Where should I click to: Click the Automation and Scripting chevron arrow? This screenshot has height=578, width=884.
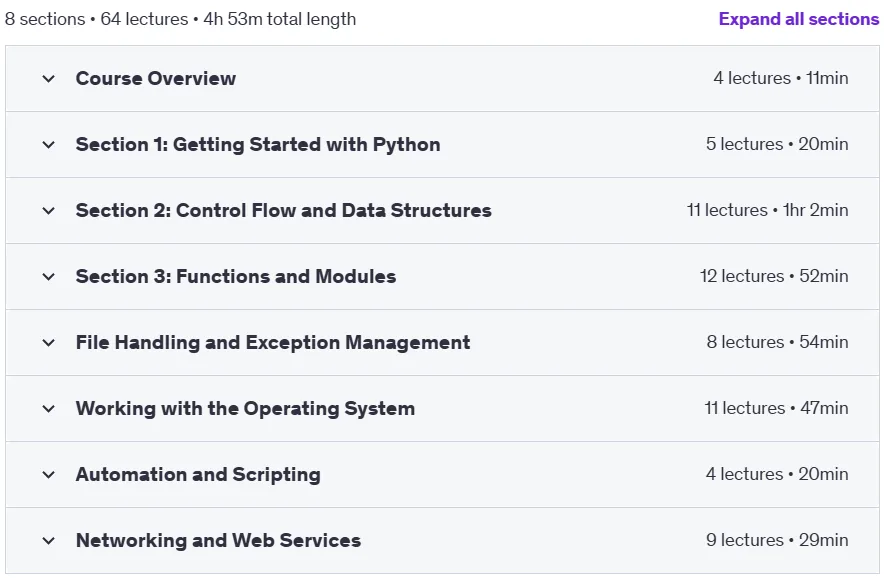coord(48,474)
